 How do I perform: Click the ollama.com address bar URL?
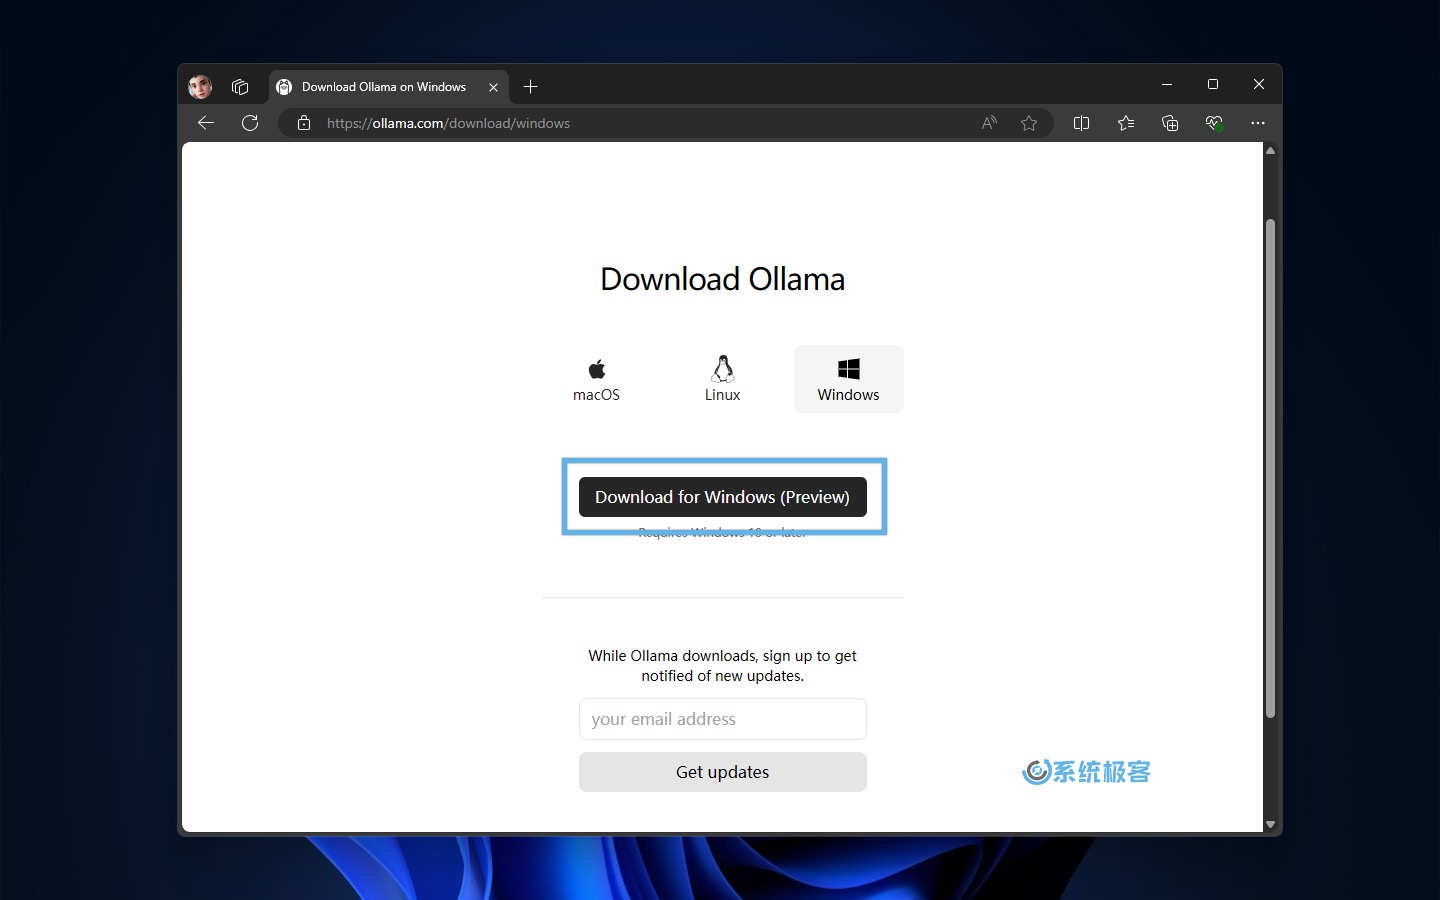pyautogui.click(x=448, y=123)
